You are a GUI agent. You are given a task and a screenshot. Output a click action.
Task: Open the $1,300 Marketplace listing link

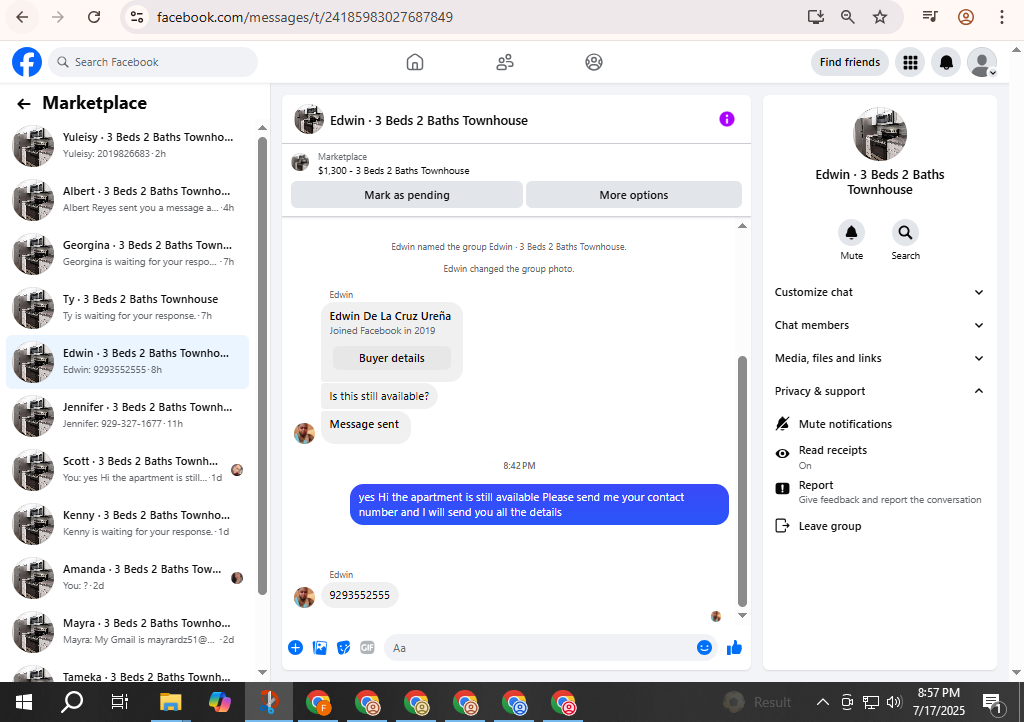pos(393,170)
